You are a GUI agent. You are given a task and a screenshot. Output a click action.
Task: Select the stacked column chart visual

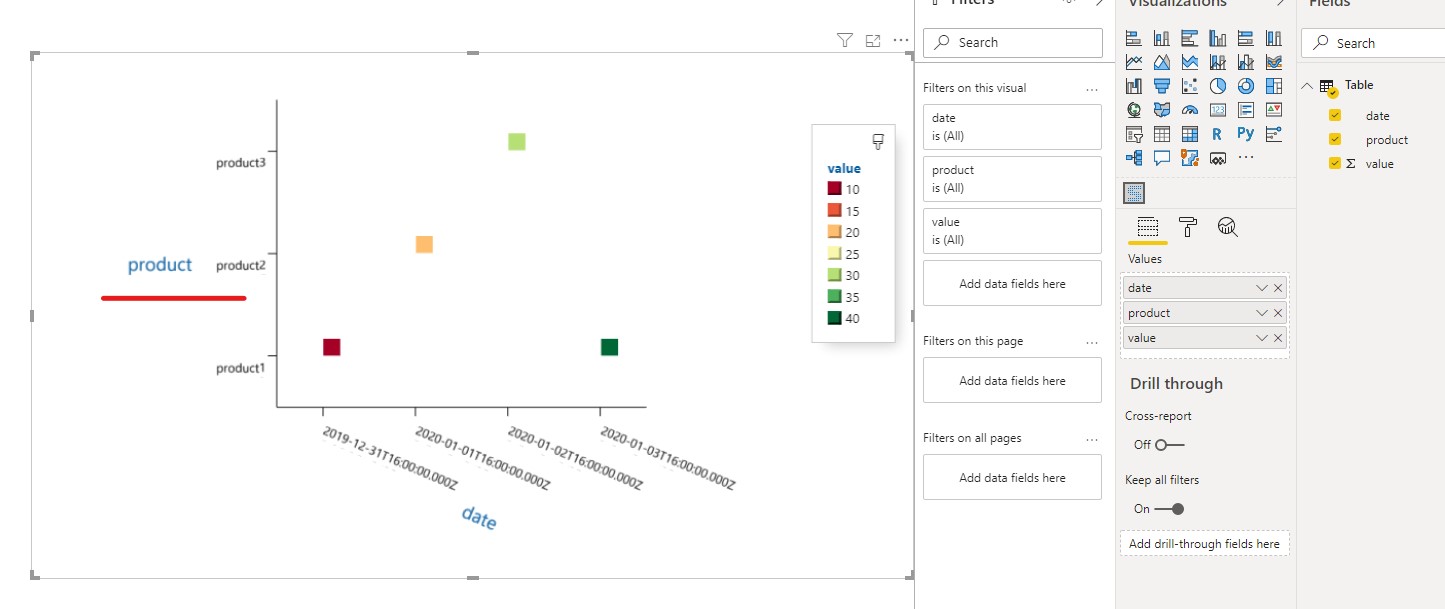pyautogui.click(x=1162, y=39)
